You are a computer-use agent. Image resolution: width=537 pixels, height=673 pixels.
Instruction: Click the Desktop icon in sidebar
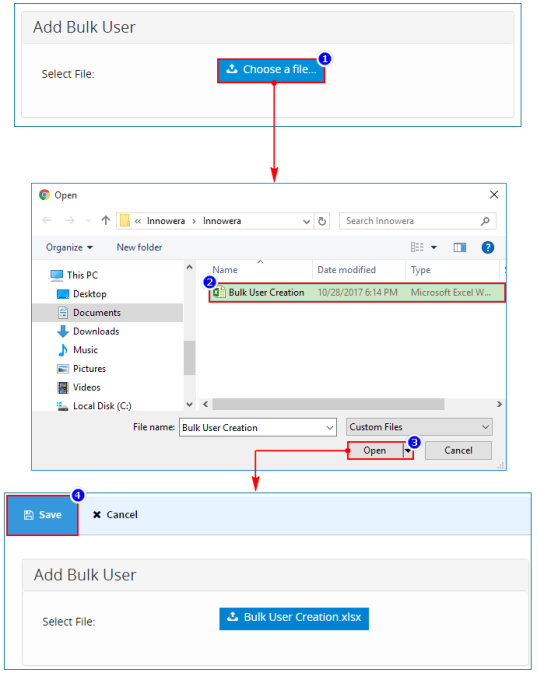click(x=63, y=294)
